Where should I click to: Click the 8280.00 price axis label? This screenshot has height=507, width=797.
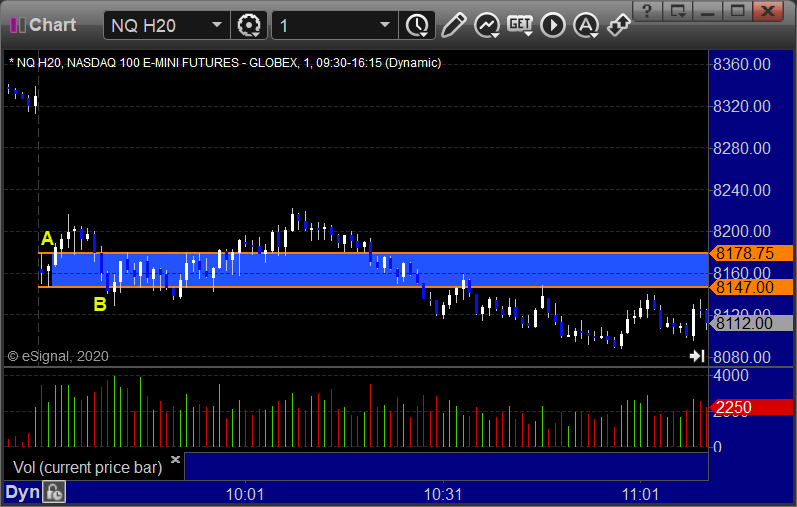tap(742, 148)
